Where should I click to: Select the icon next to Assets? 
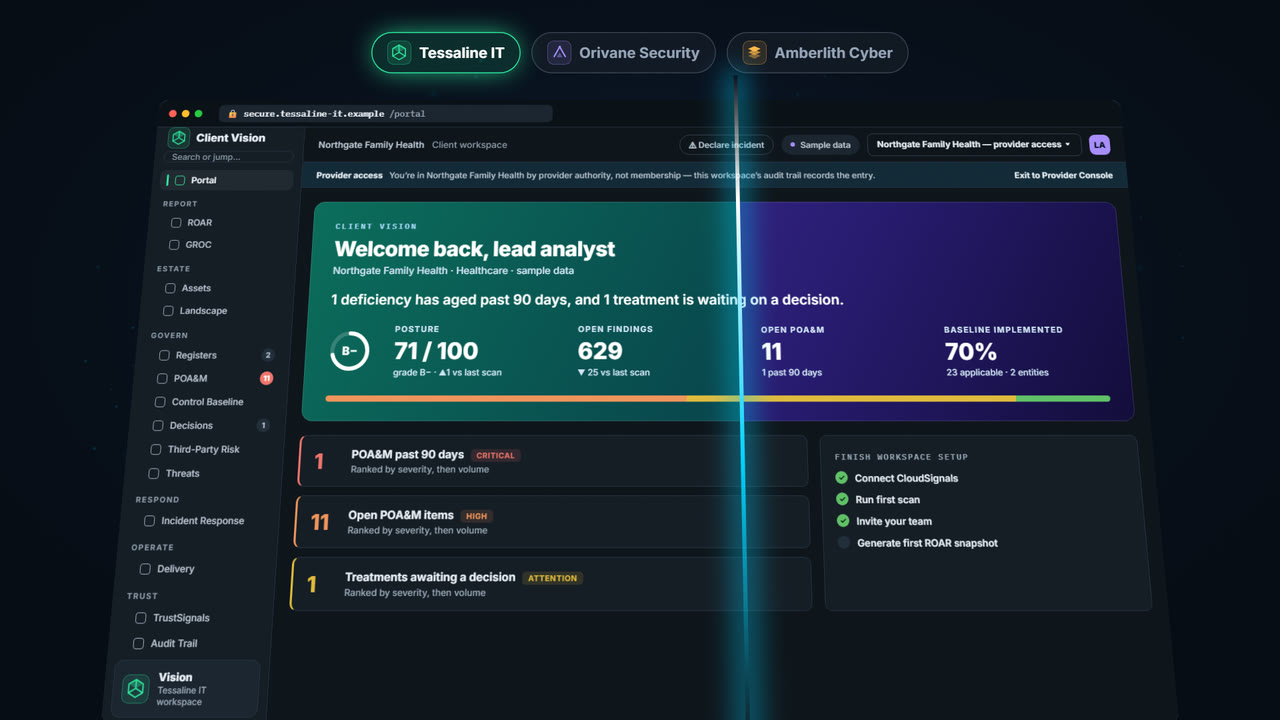click(170, 288)
